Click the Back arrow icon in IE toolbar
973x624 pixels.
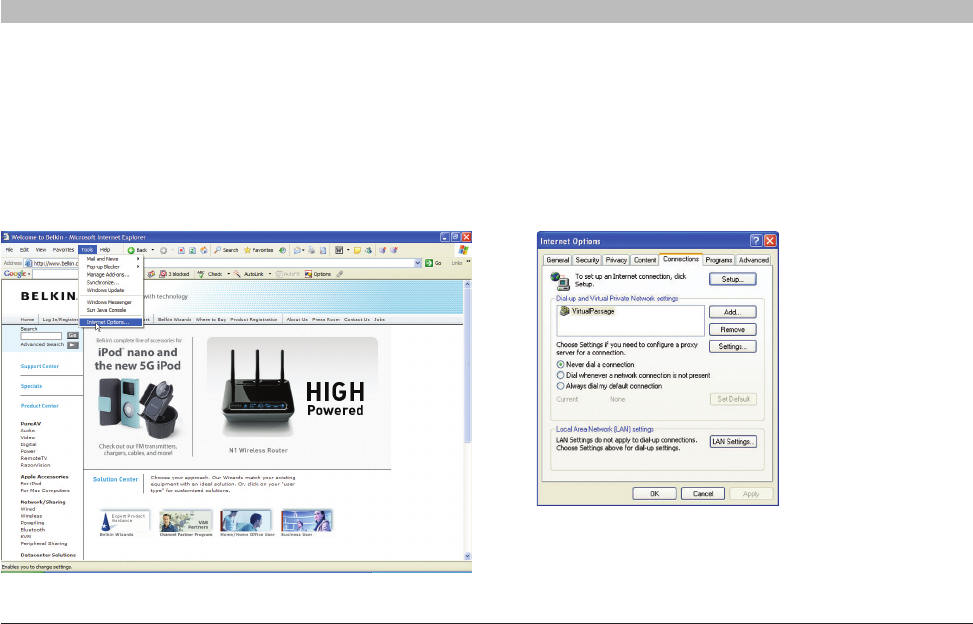(131, 249)
